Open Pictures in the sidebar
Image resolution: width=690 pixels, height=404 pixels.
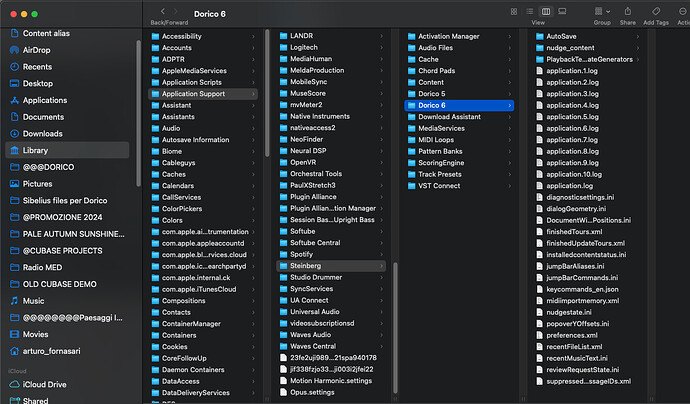(37, 184)
